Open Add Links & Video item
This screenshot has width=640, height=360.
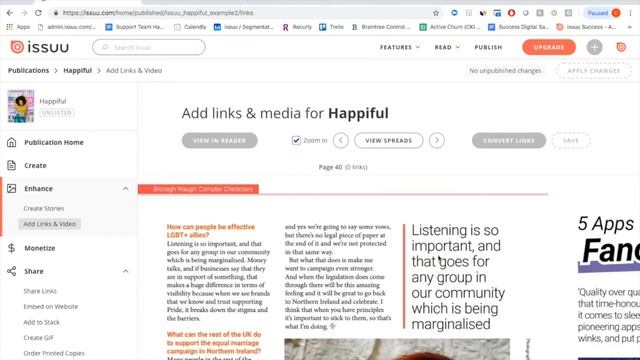click(49, 224)
